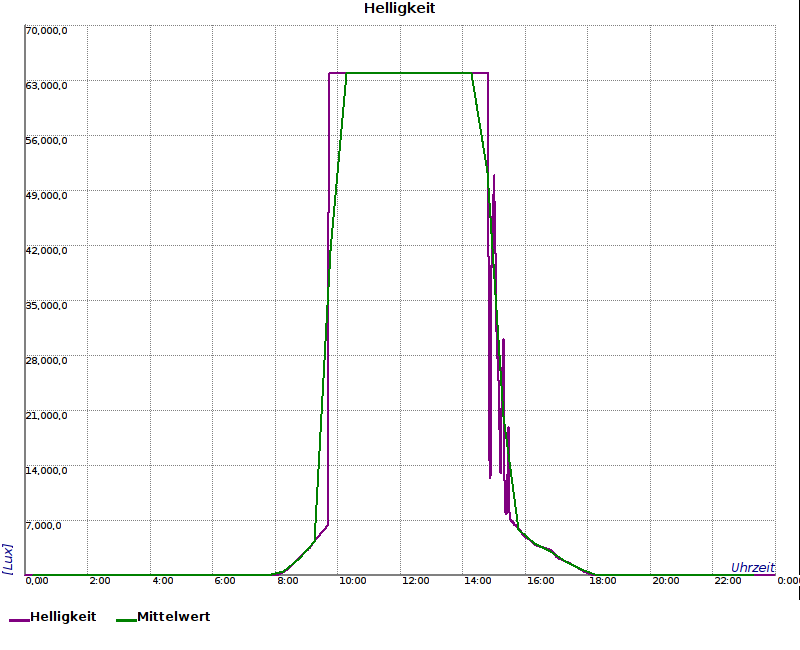The image size is (800, 650).
Task: Click the 14:00 tick on time axis
Action: pyautogui.click(x=478, y=581)
